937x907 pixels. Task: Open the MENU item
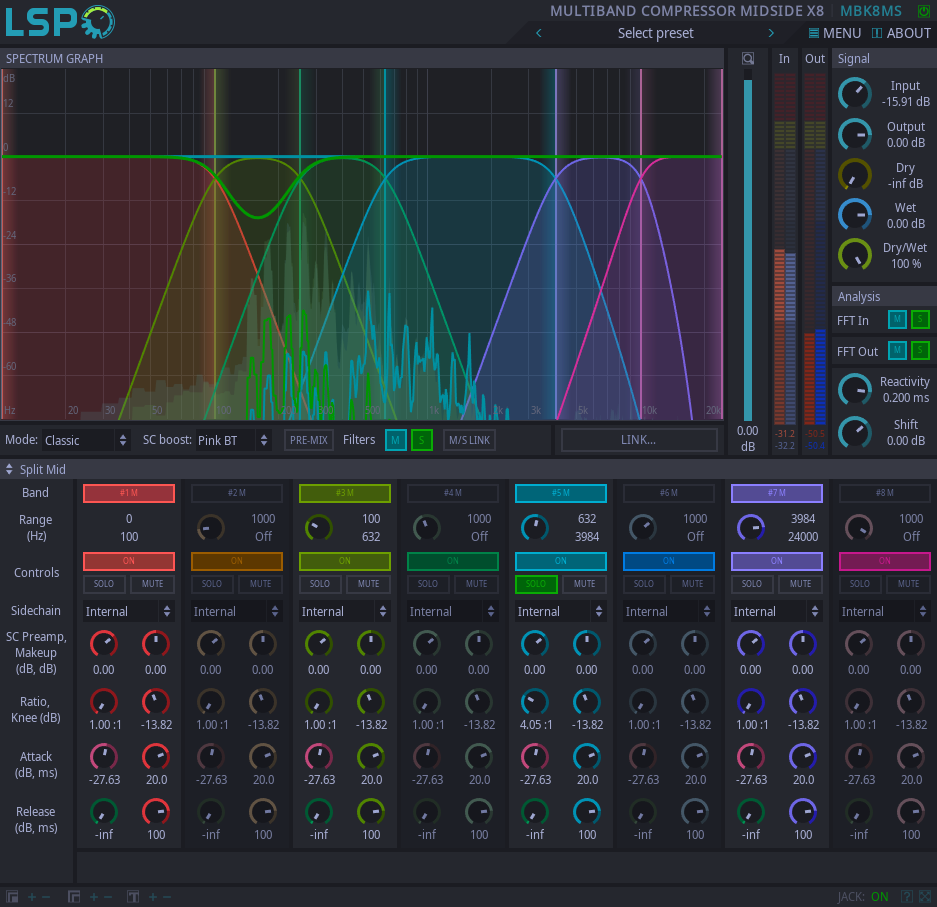point(834,33)
